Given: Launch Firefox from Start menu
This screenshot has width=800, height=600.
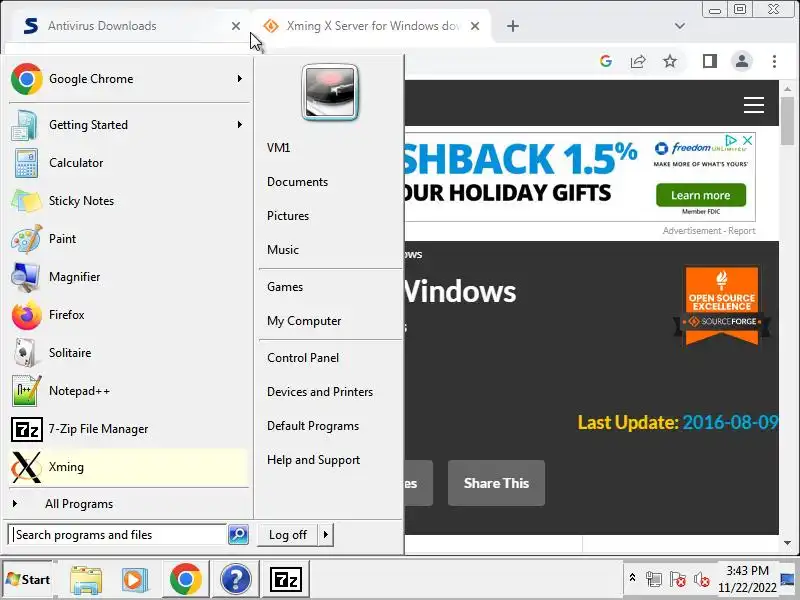Looking at the screenshot, I should click(x=129, y=315).
